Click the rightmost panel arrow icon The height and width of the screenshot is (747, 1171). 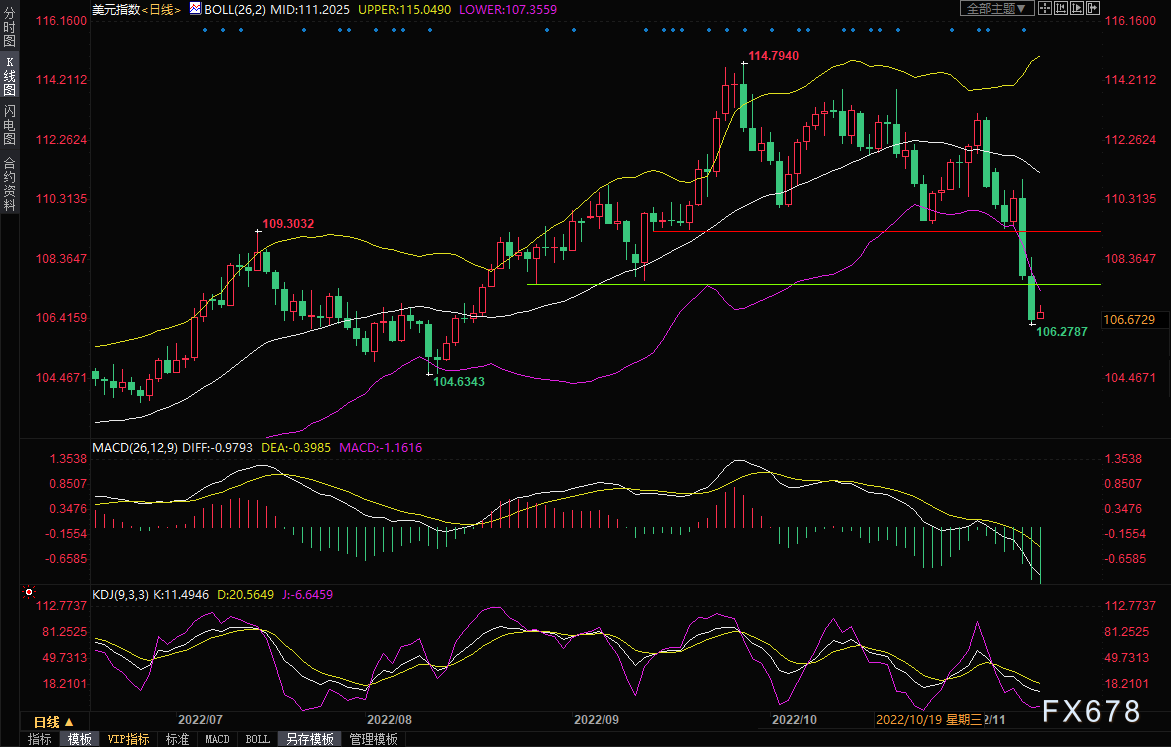(1094, 9)
